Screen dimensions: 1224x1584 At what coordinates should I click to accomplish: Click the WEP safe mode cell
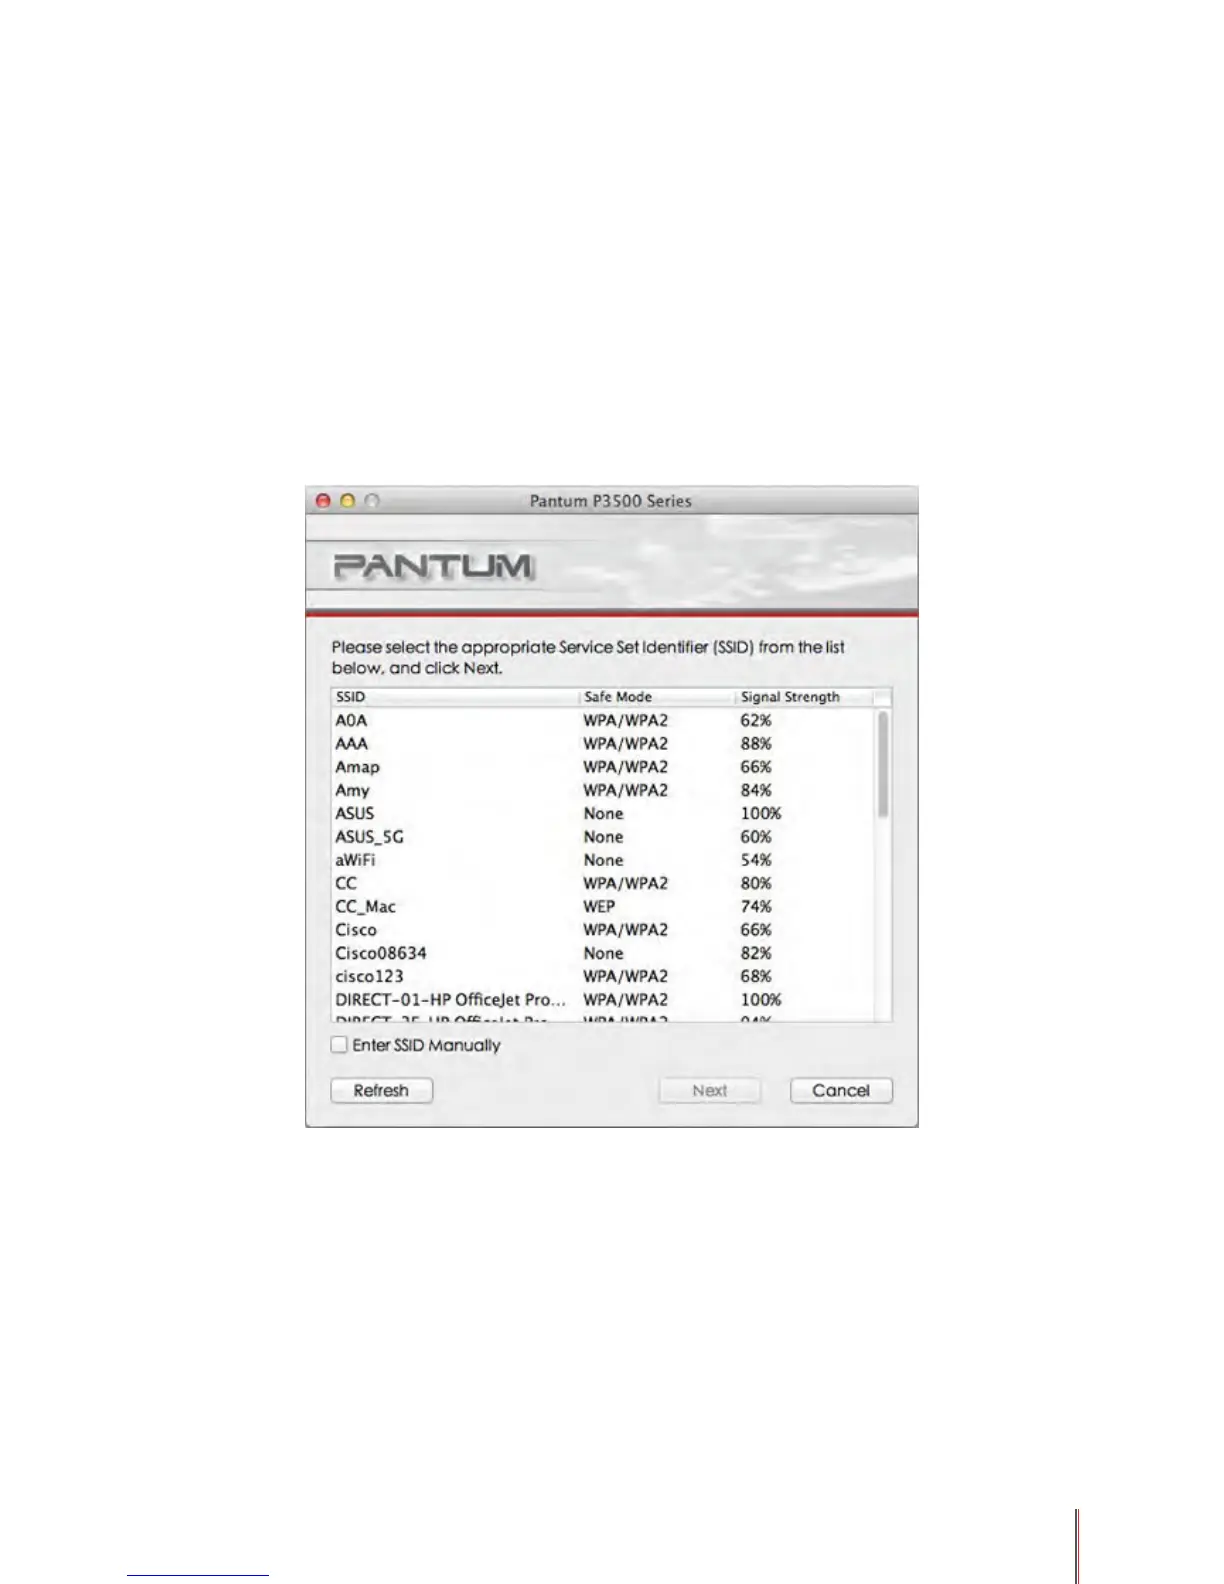tap(599, 906)
